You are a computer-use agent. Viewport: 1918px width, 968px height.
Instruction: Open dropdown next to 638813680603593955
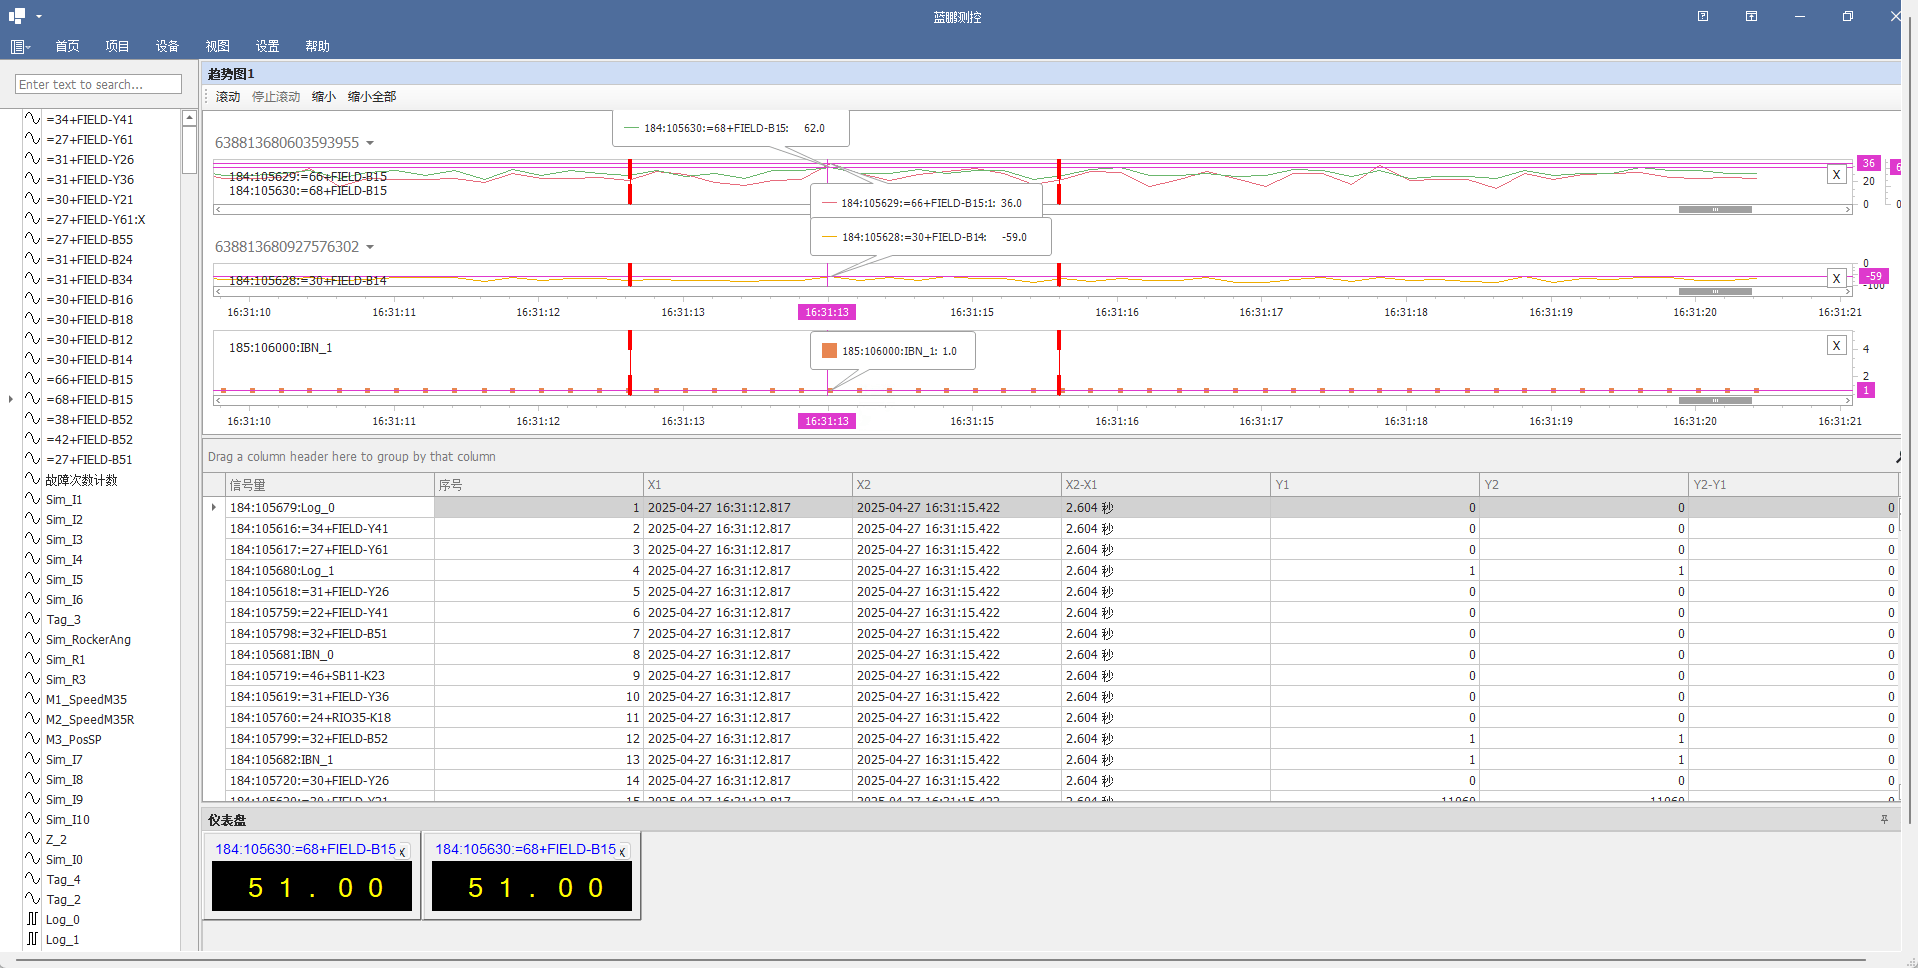pos(370,143)
